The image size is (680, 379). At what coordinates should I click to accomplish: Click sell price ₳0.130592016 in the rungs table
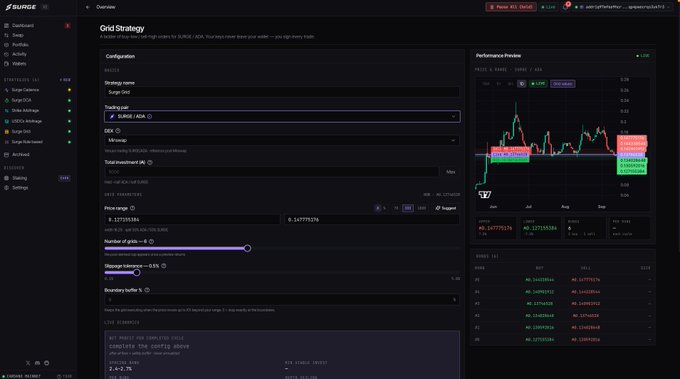pyautogui.click(x=585, y=340)
